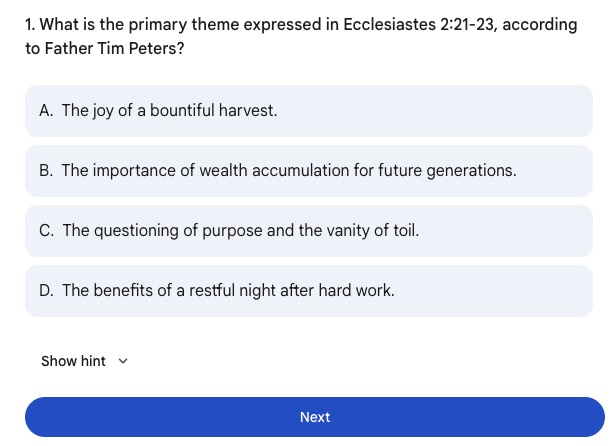
Task: Click the letter 'B.' option label
Action: (x=46, y=171)
